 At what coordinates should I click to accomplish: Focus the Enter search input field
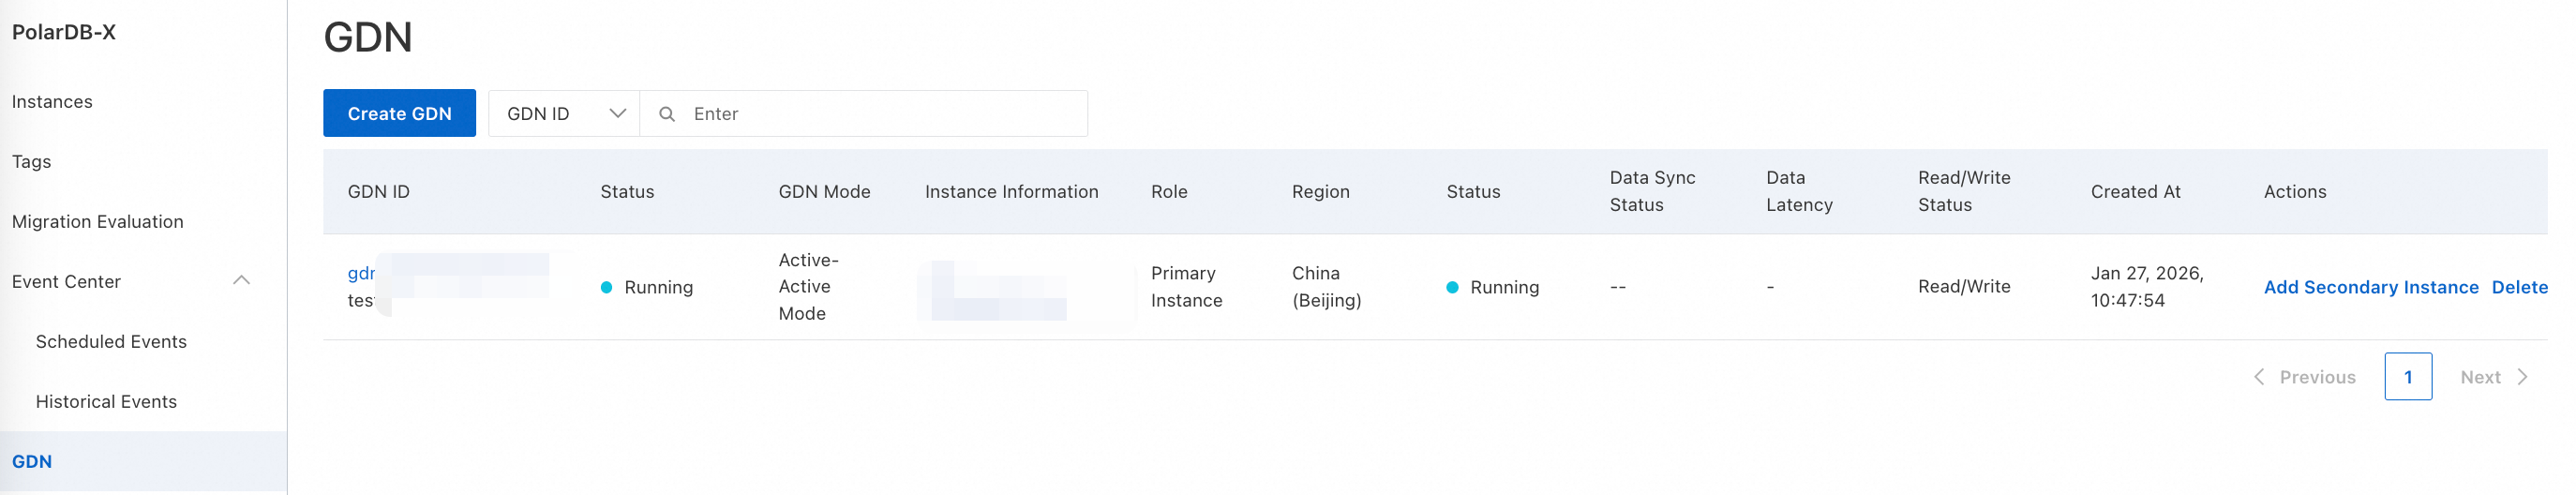click(x=880, y=114)
